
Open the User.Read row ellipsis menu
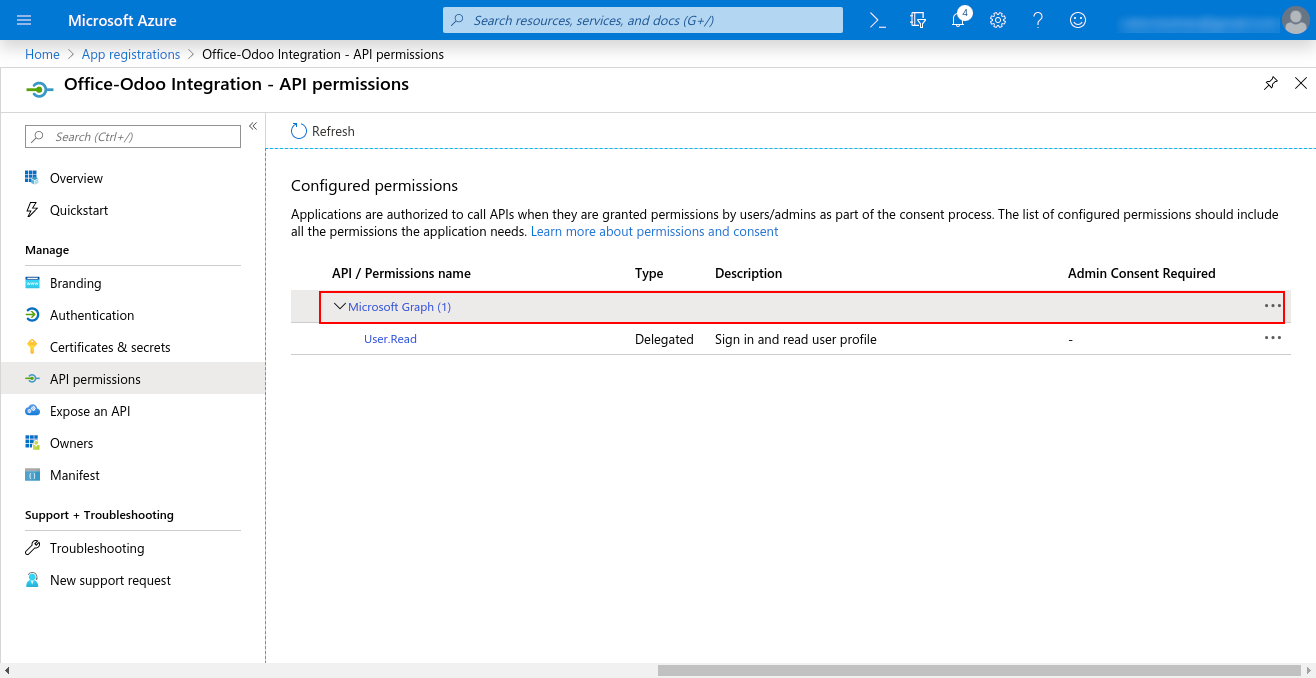click(x=1272, y=339)
